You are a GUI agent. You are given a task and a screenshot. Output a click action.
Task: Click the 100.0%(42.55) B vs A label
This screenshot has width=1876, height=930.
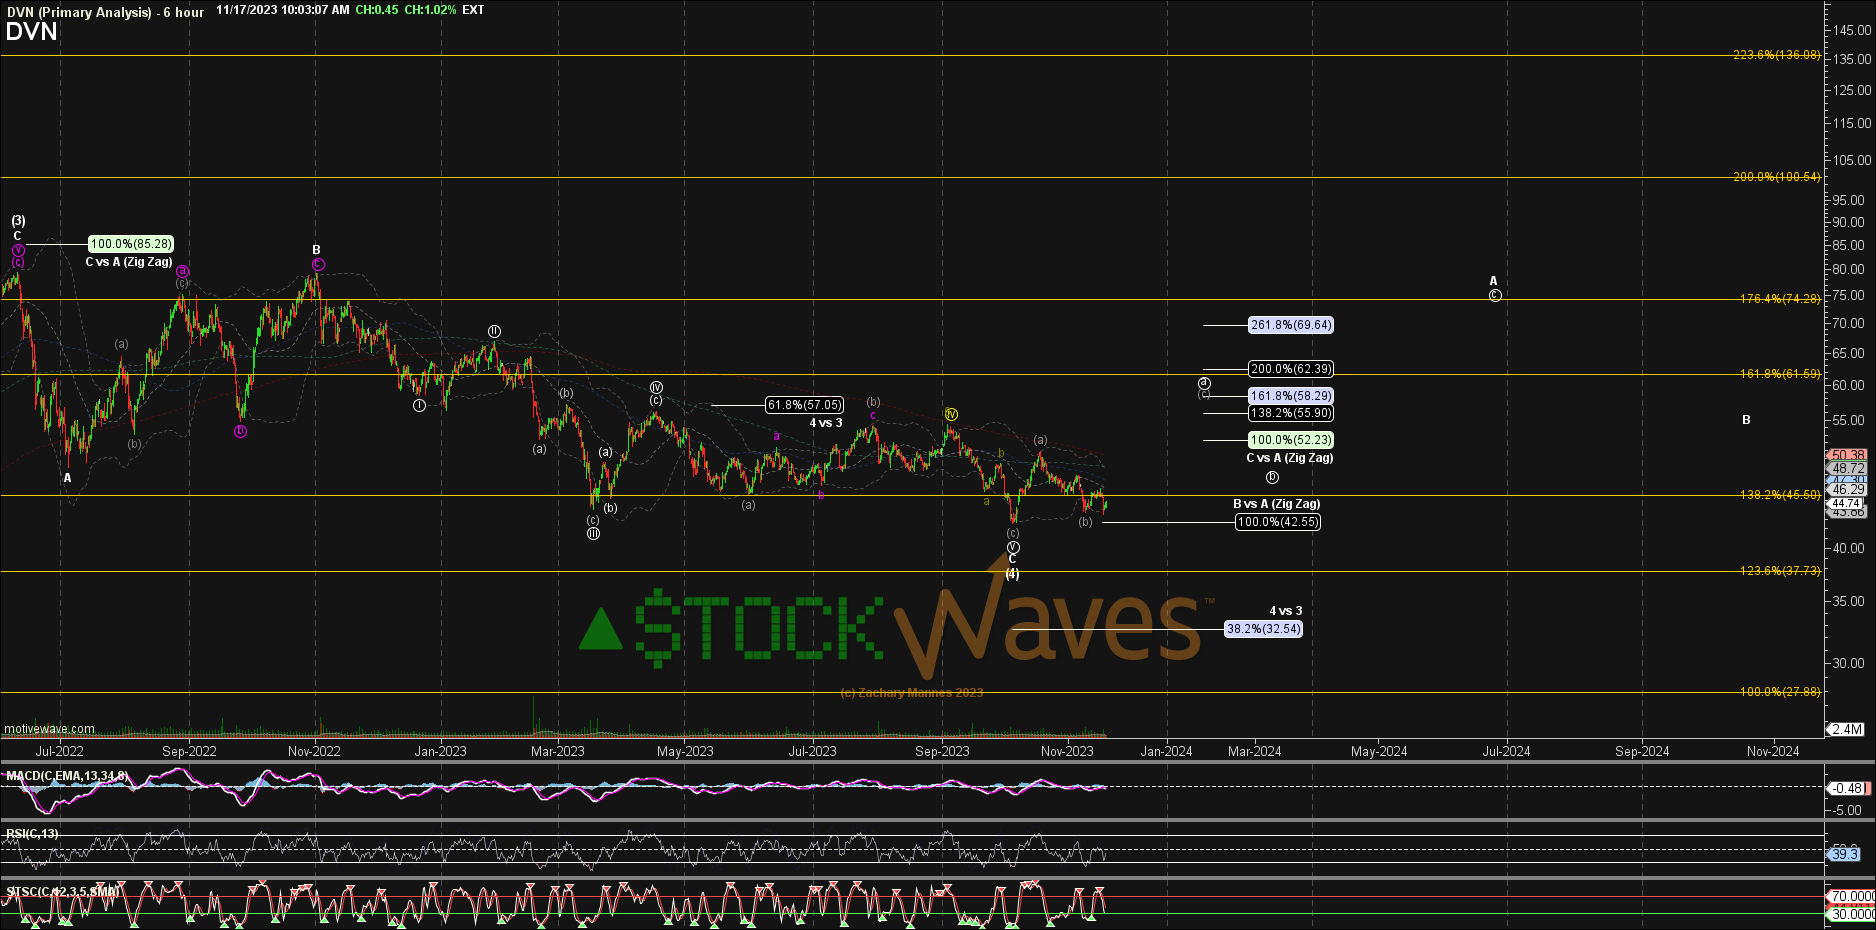click(x=1278, y=522)
